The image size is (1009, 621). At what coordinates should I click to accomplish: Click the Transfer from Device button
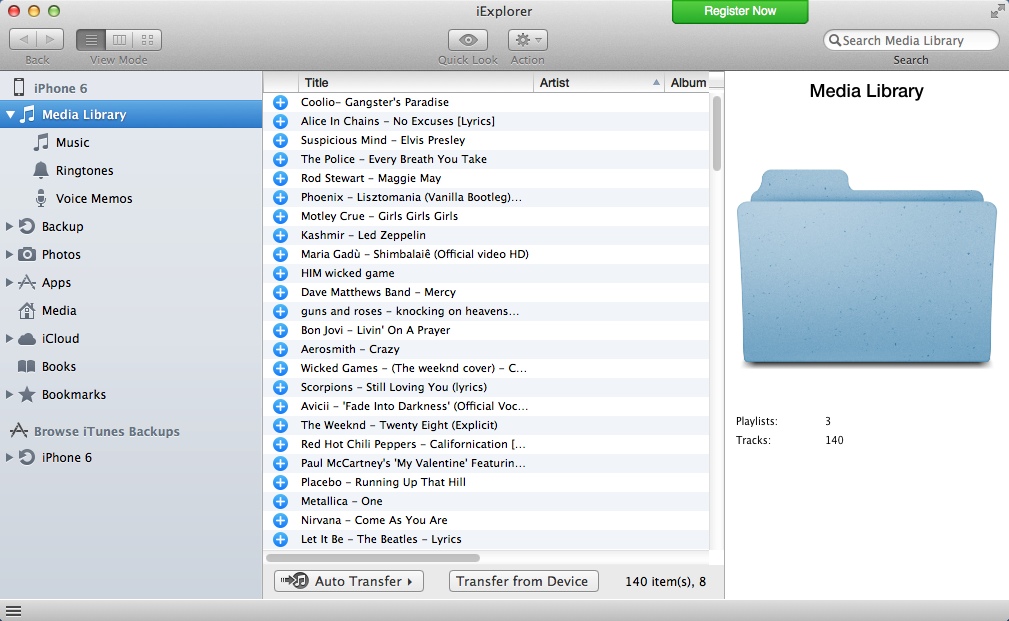click(523, 581)
